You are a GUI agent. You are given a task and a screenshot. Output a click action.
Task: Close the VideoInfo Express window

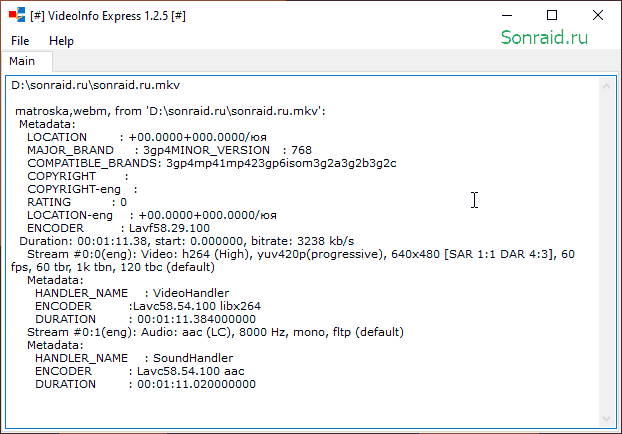(598, 15)
